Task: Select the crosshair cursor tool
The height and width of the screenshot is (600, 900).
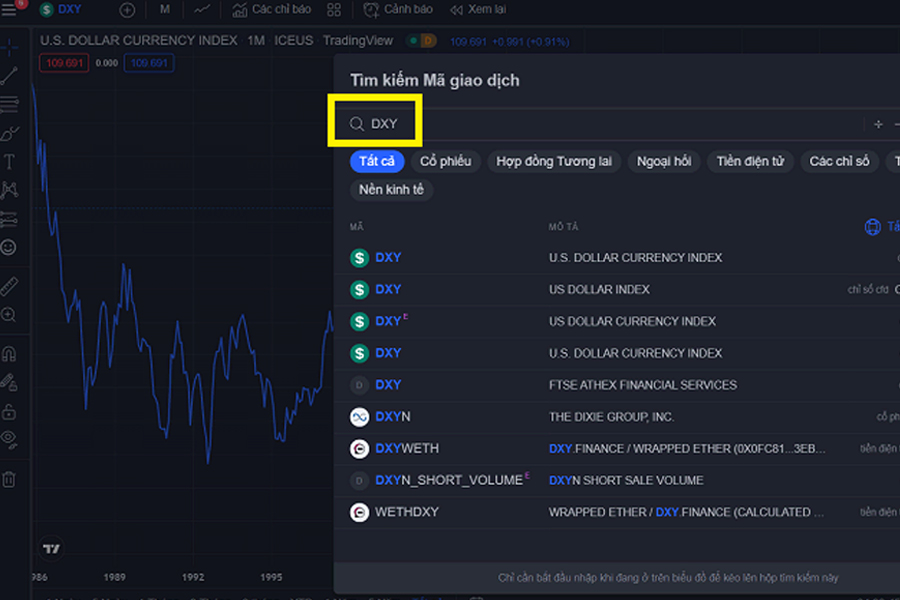Action: click(x=9, y=47)
